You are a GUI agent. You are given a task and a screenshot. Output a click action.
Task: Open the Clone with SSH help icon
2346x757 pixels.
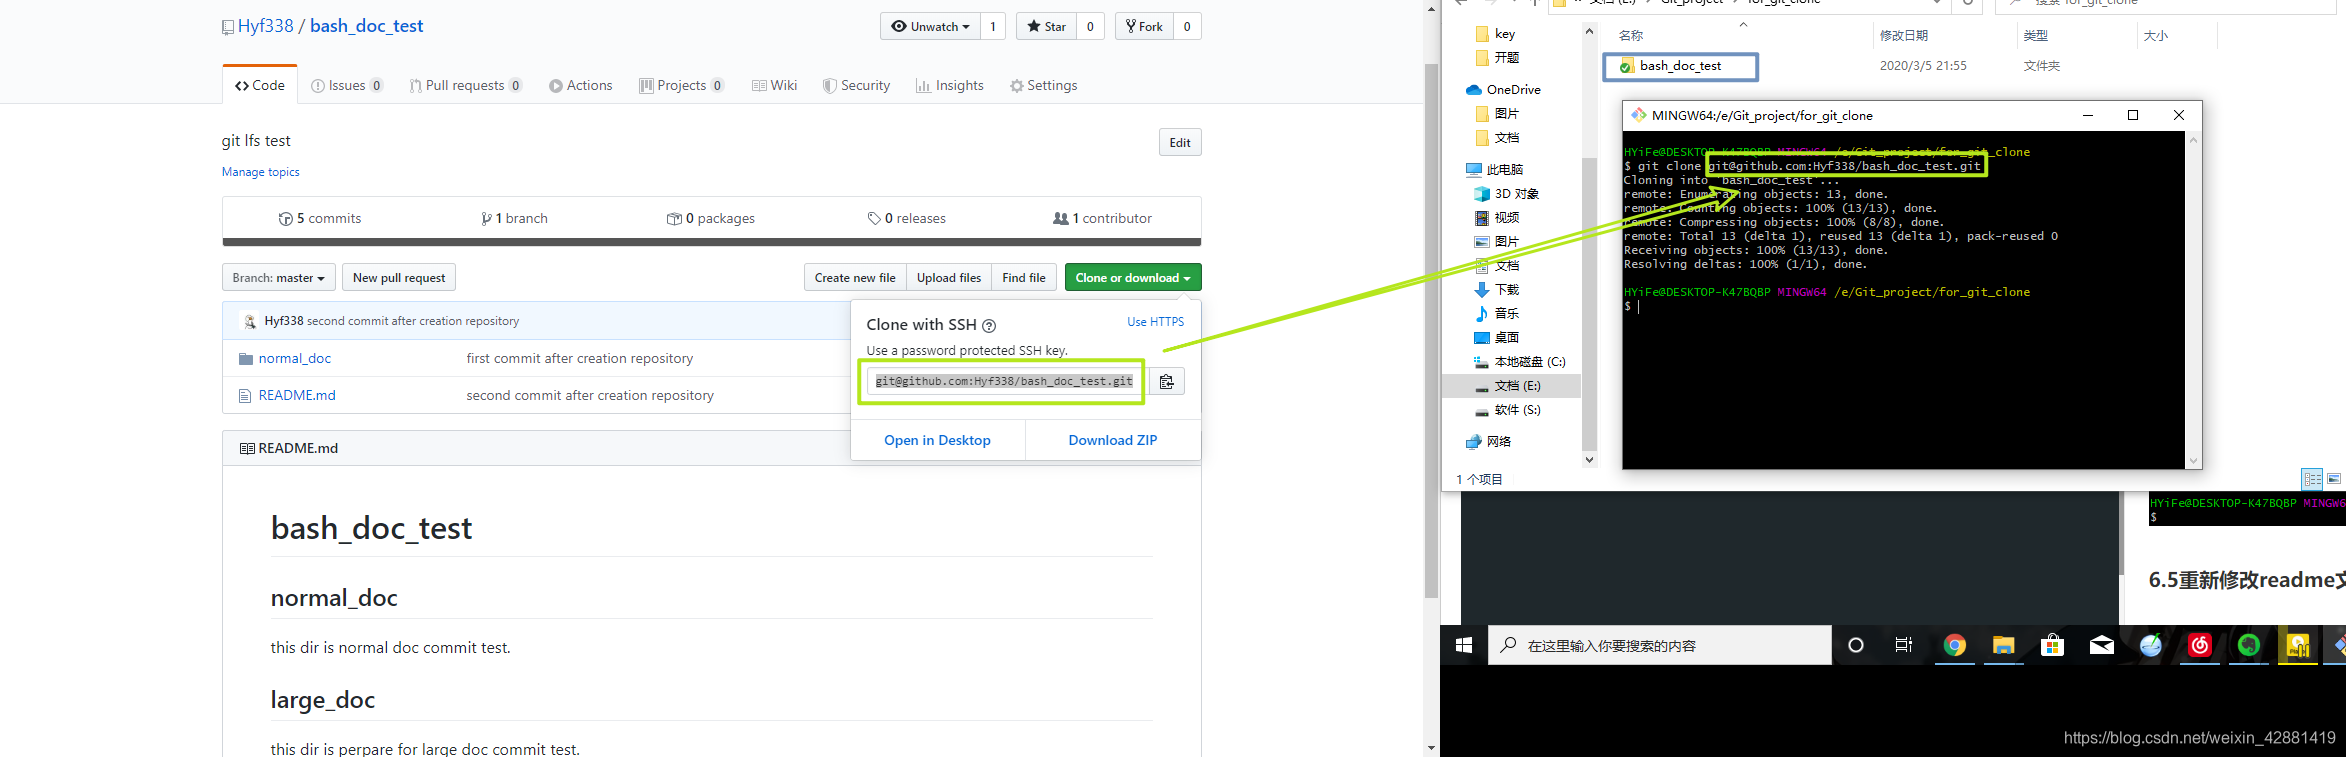coord(989,325)
